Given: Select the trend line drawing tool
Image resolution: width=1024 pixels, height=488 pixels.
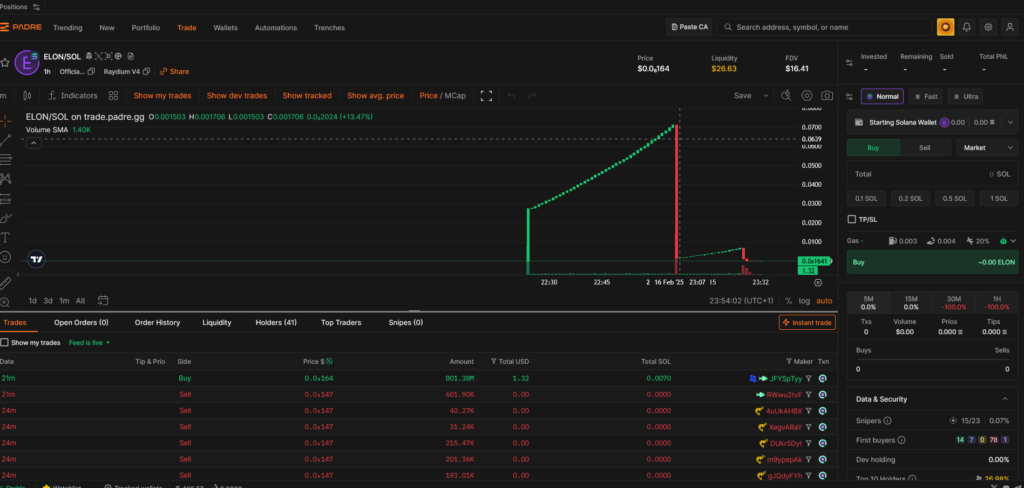Looking at the screenshot, I should coord(5,140).
